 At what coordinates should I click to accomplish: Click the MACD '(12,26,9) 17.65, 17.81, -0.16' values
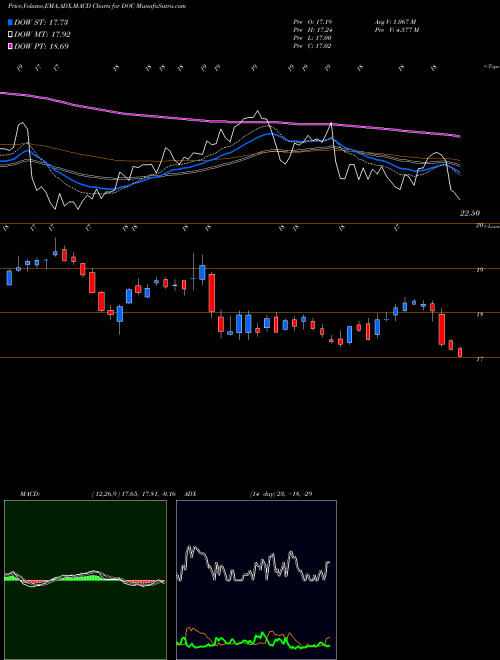pos(136,494)
